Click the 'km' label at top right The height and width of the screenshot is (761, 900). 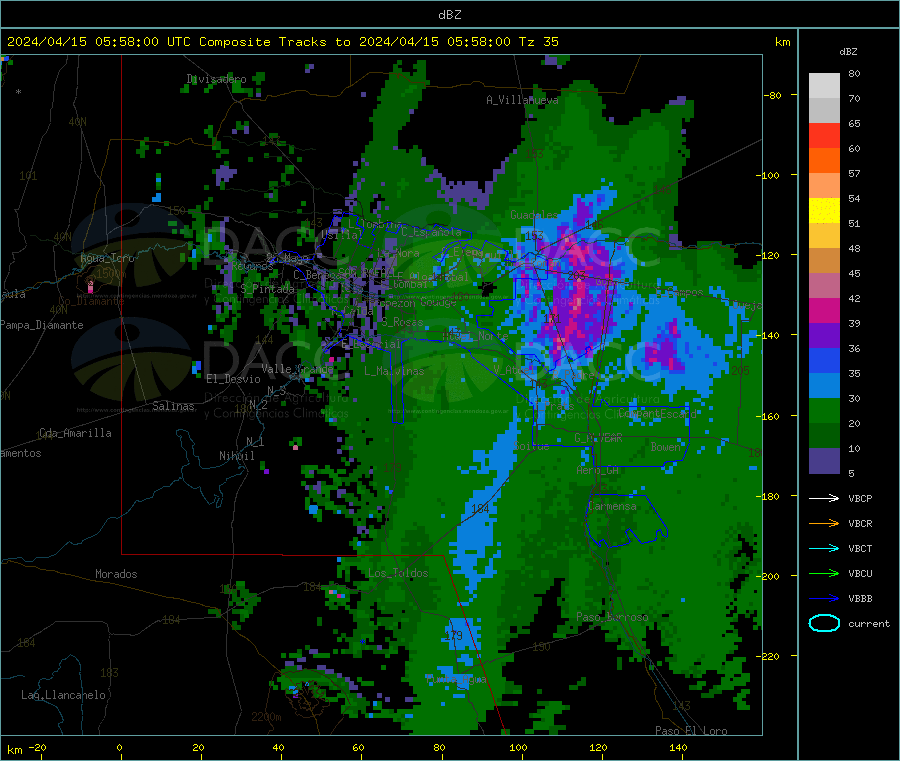782,42
